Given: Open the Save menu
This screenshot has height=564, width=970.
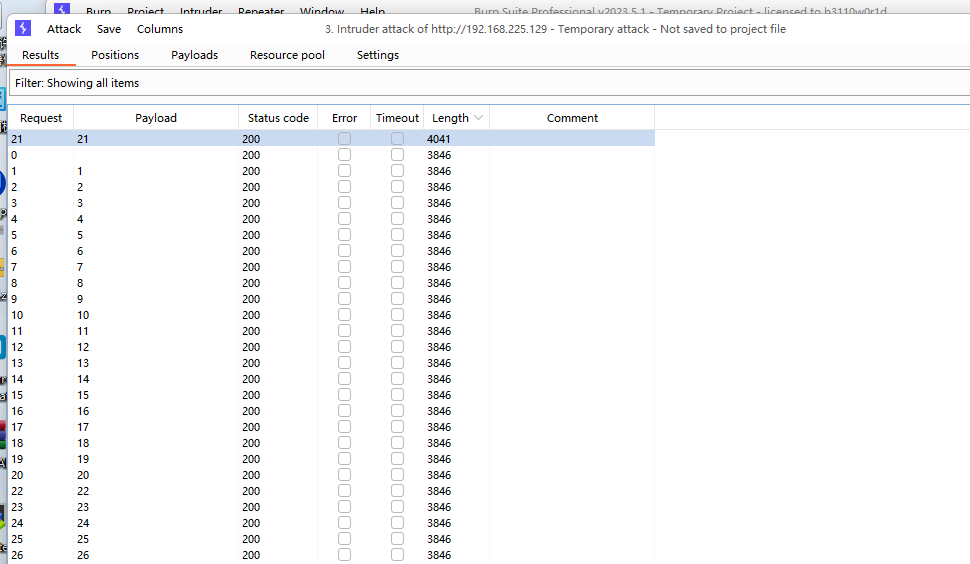Looking at the screenshot, I should (x=109, y=29).
